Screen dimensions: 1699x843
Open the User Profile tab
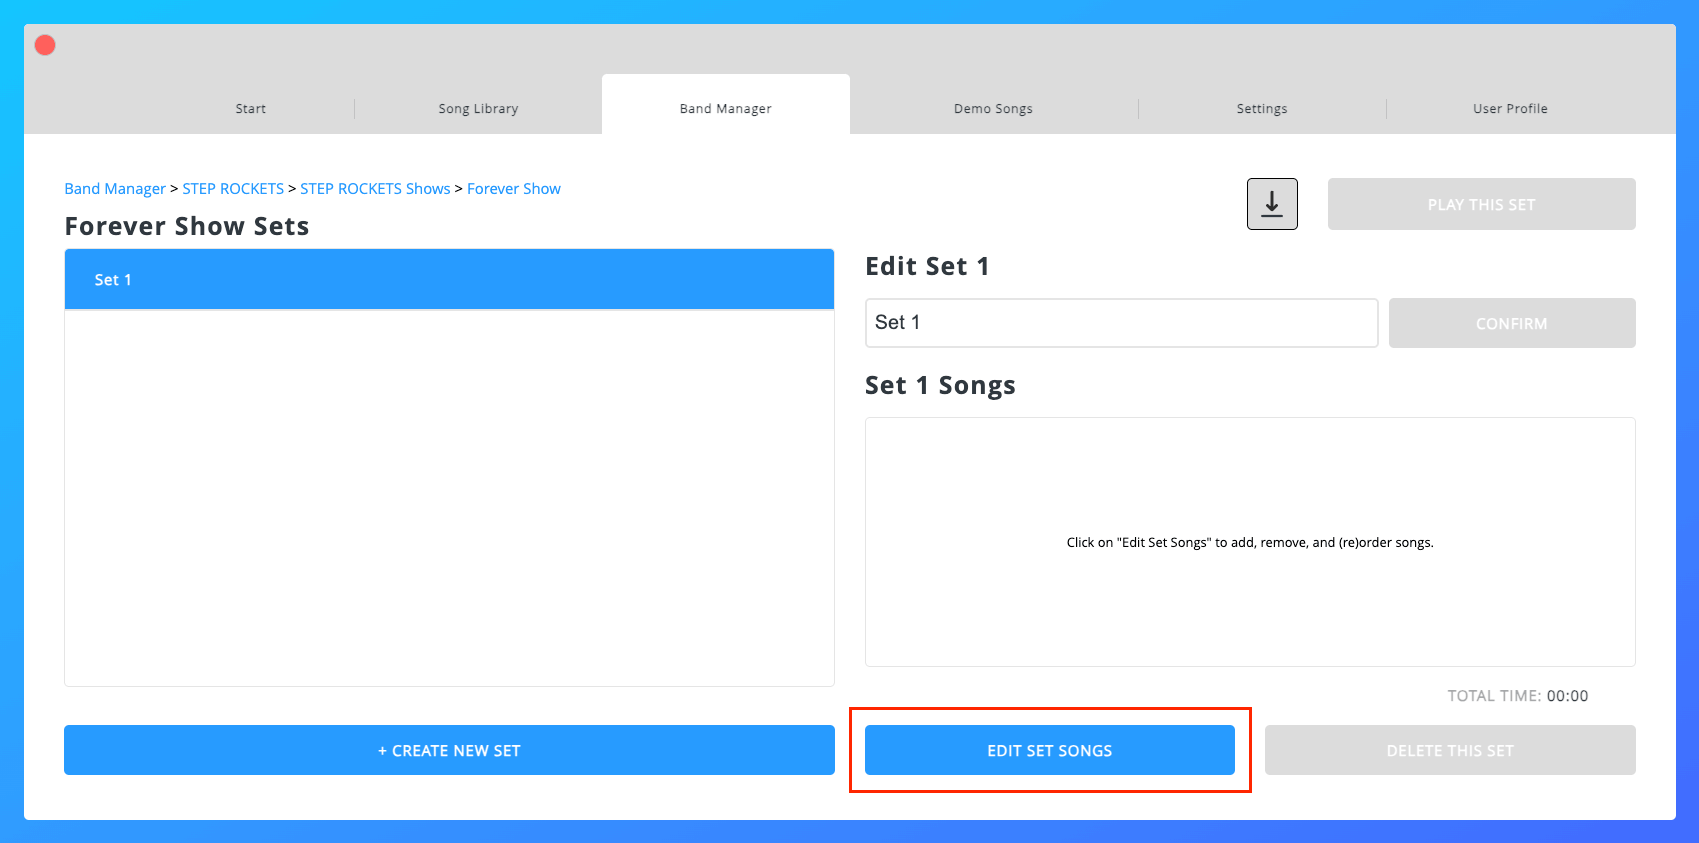coord(1509,108)
